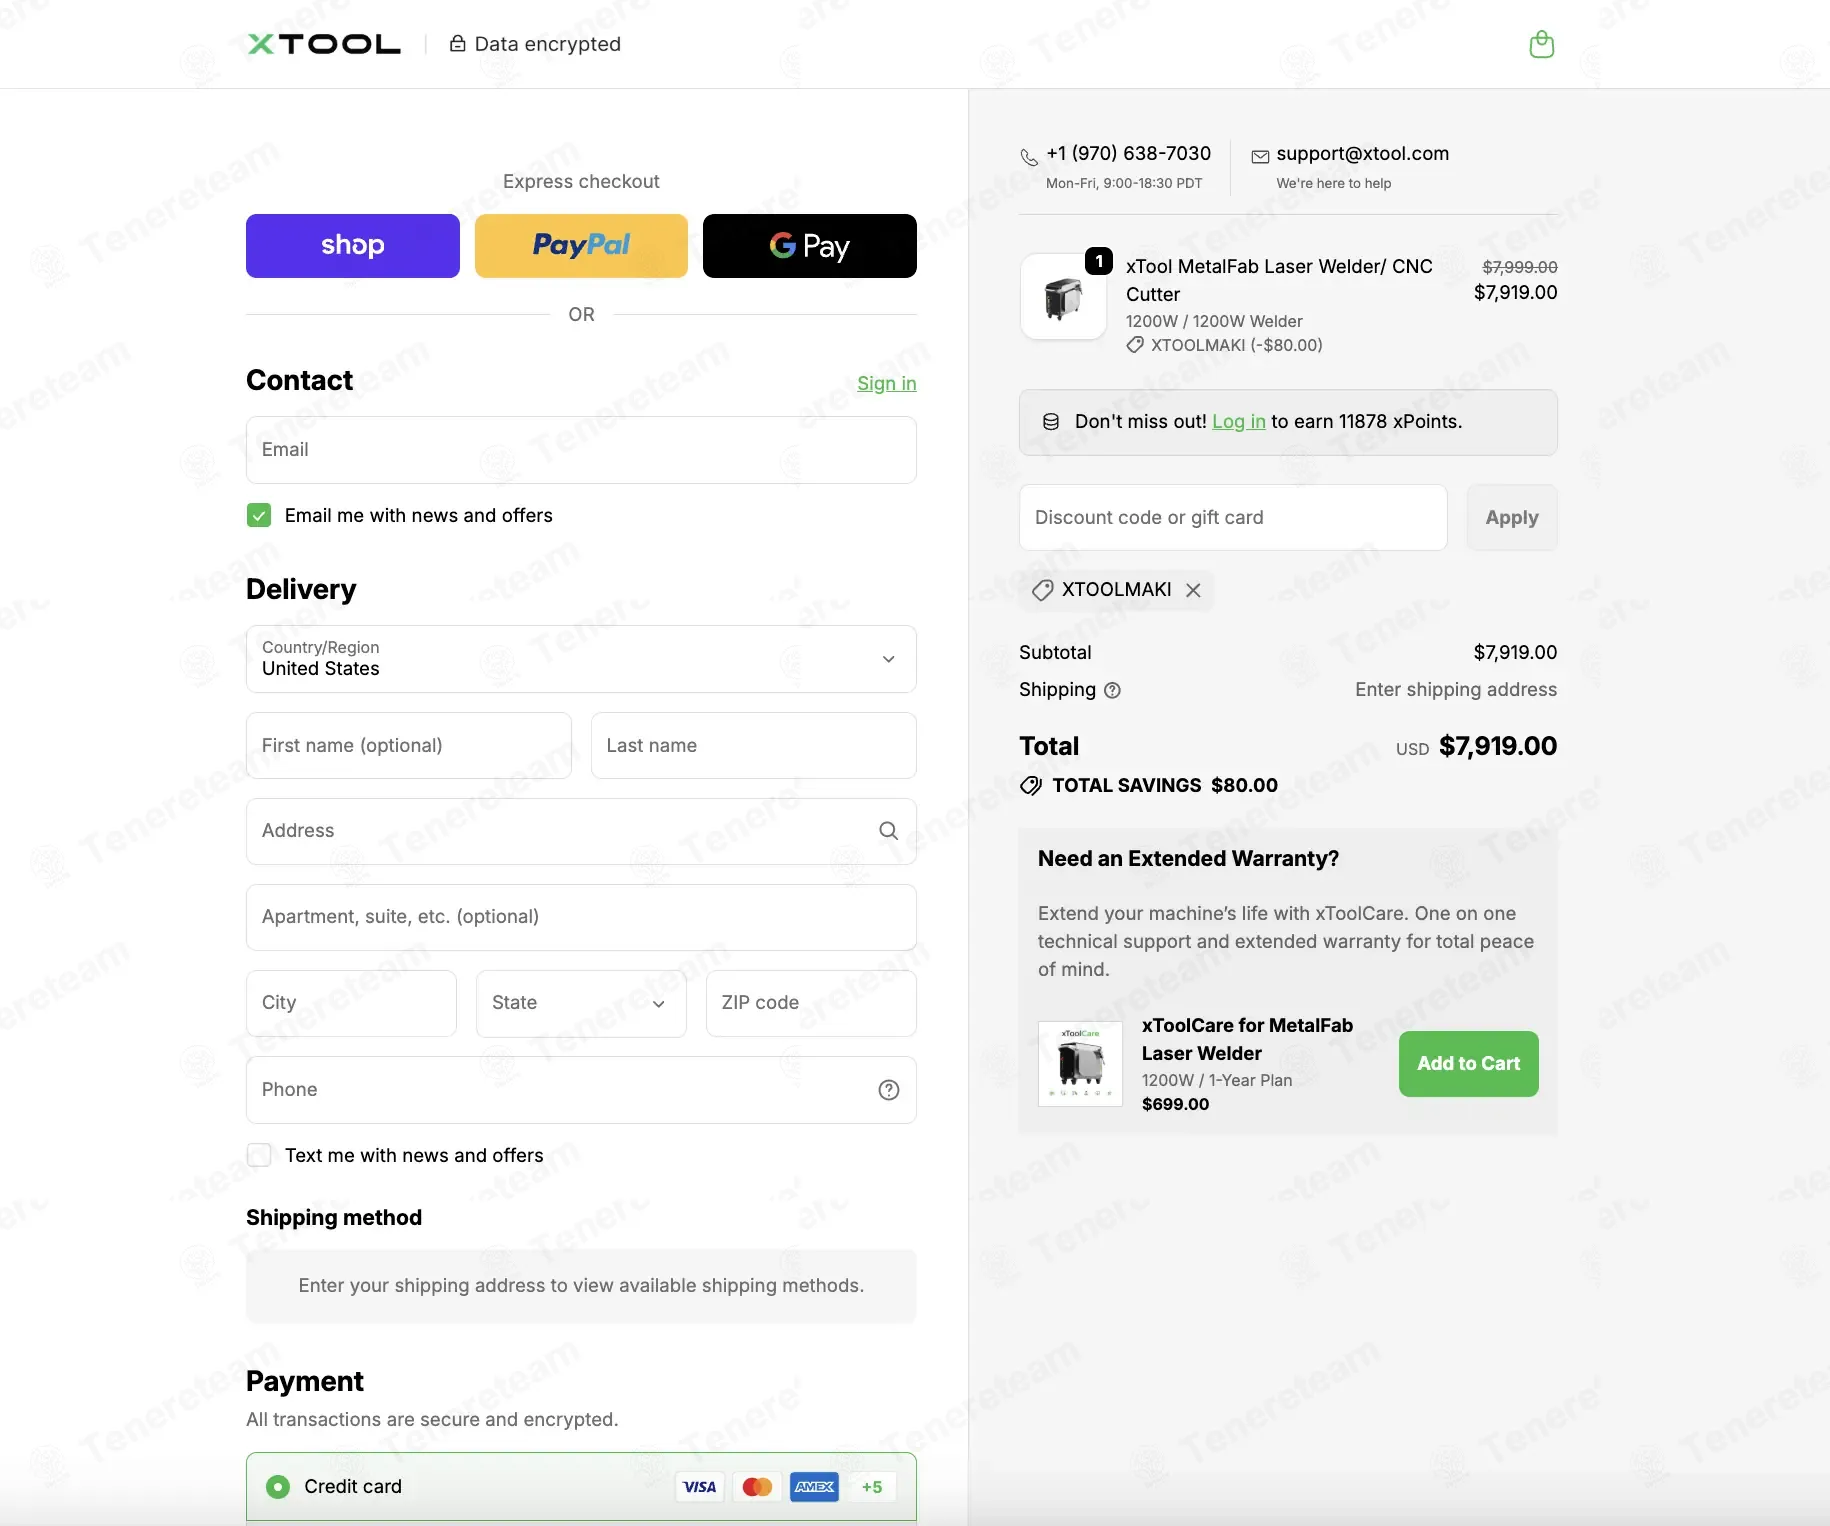Open the Country/Region dropdown
The height and width of the screenshot is (1526, 1830).
[x=581, y=659]
